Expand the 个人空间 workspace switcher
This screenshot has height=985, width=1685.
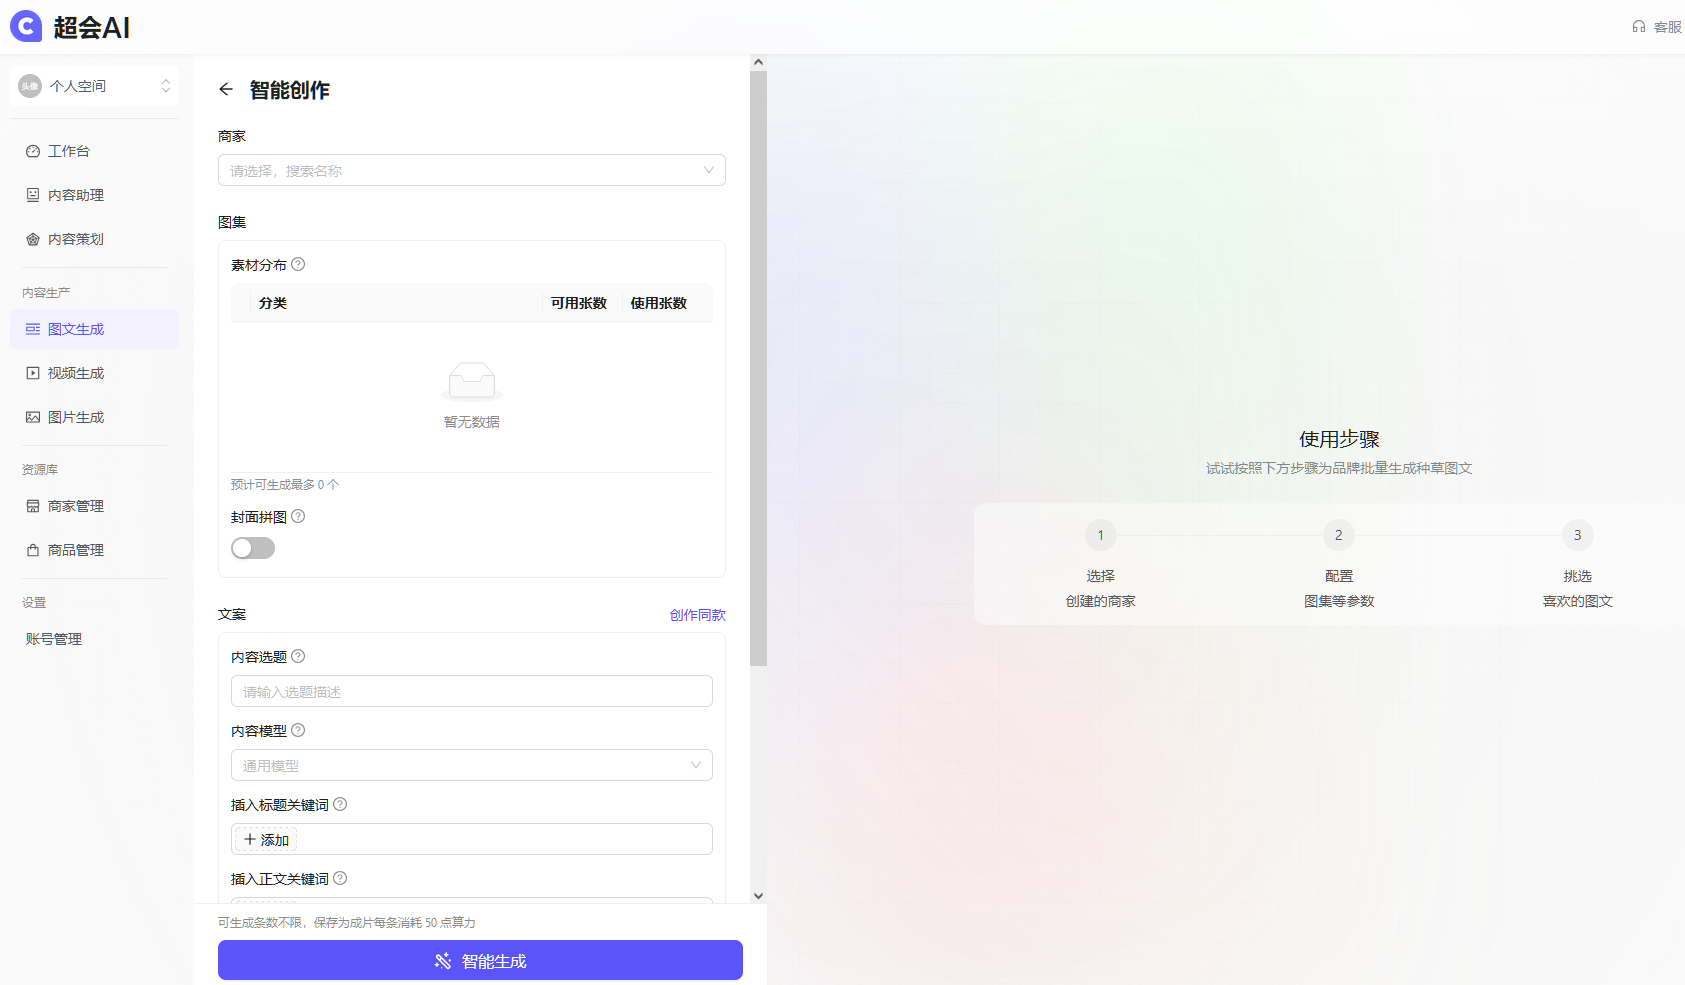pyautogui.click(x=95, y=86)
